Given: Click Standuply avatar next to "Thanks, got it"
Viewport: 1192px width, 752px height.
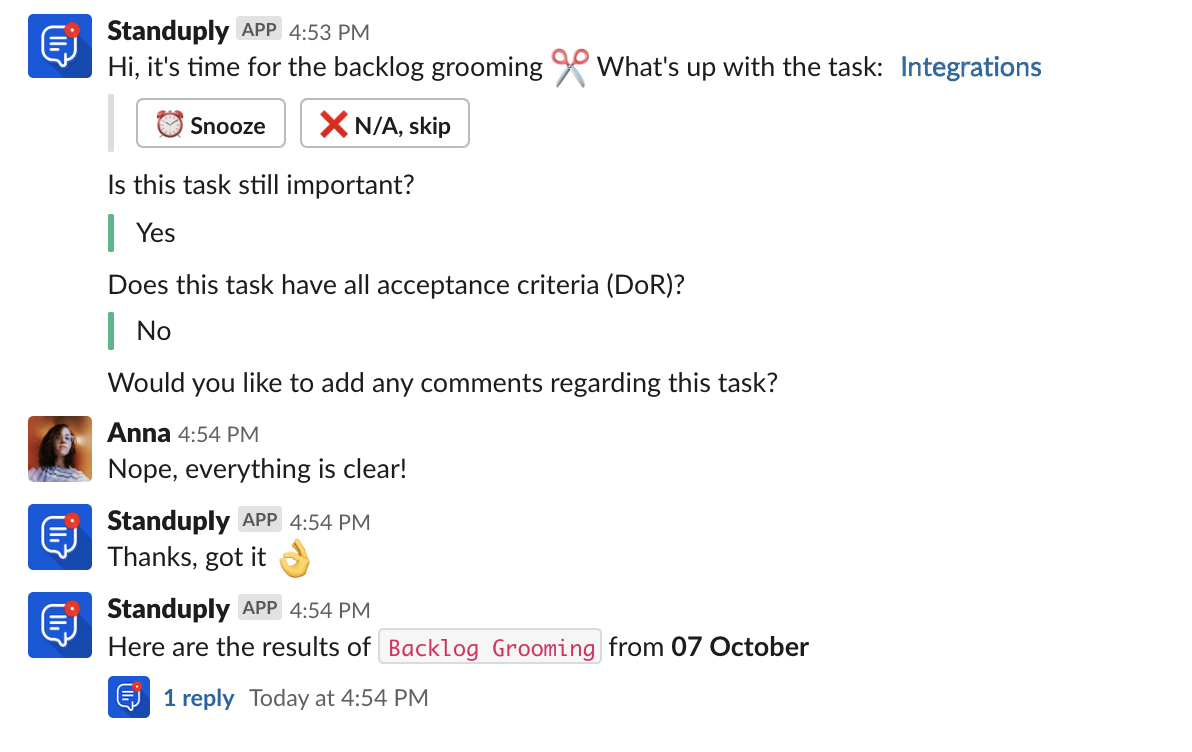Looking at the screenshot, I should [x=60, y=537].
